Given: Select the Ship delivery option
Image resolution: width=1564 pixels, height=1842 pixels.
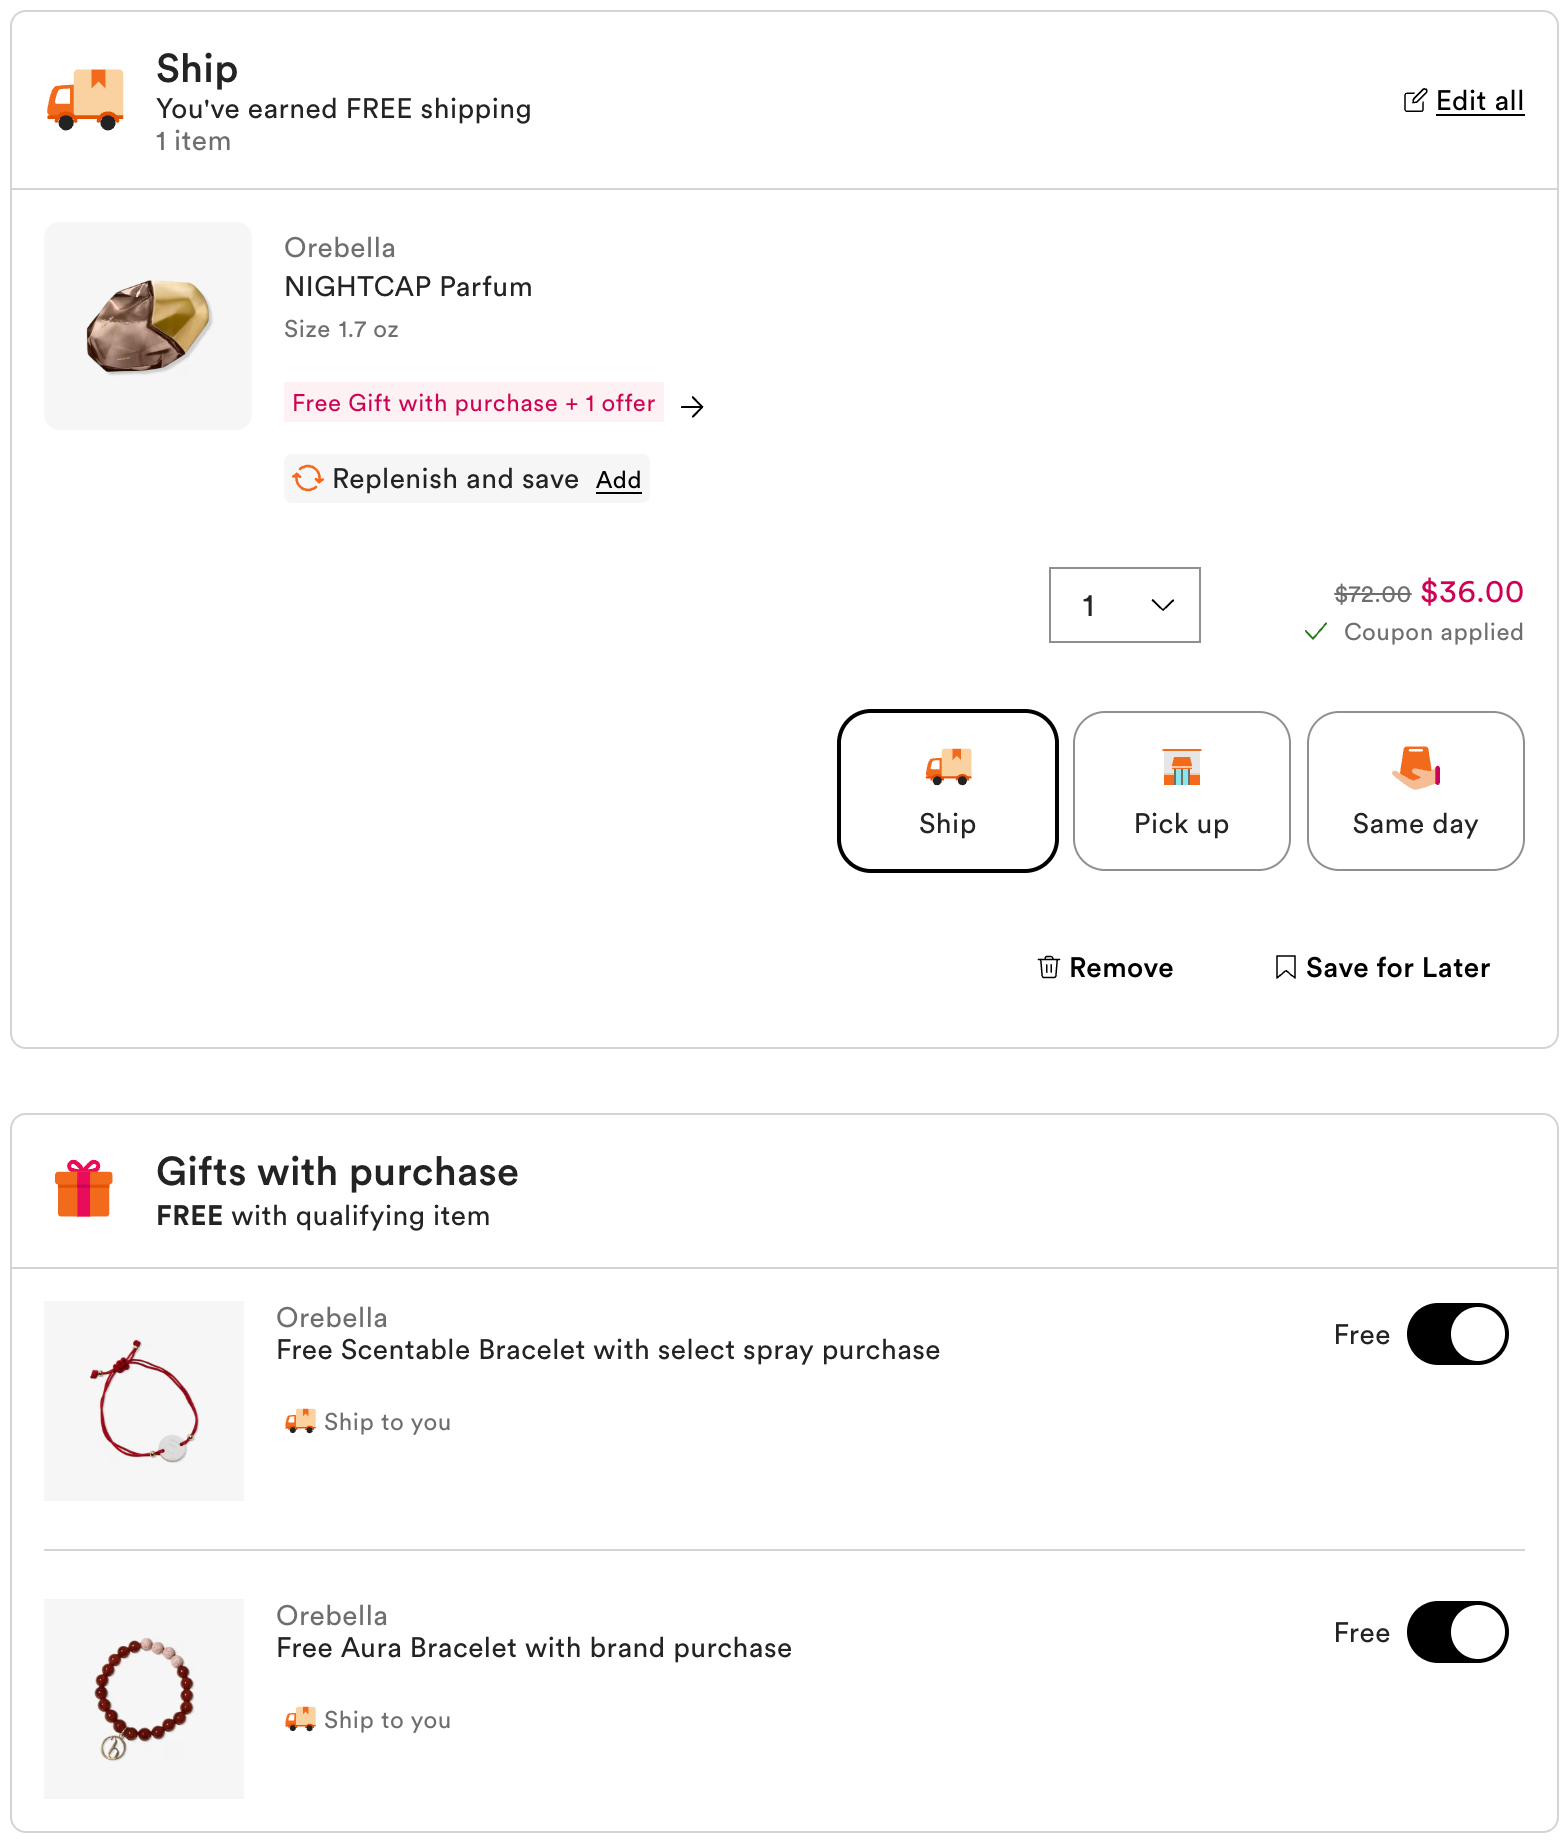Looking at the screenshot, I should tap(947, 791).
